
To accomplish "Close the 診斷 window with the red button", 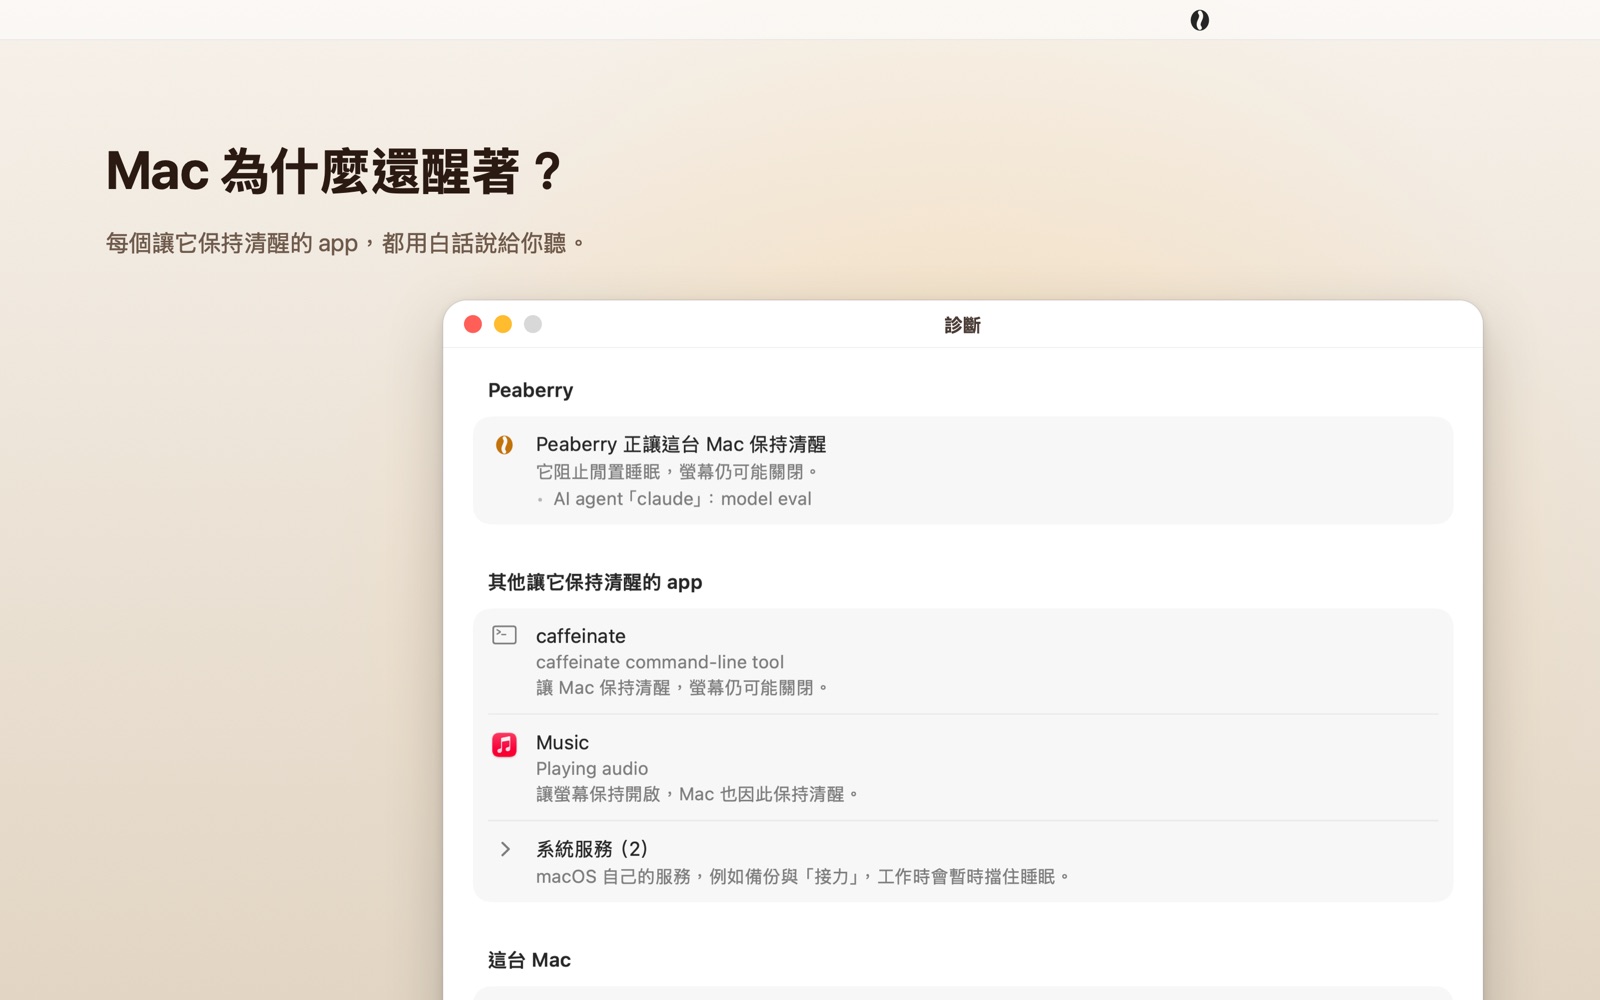I will (473, 324).
